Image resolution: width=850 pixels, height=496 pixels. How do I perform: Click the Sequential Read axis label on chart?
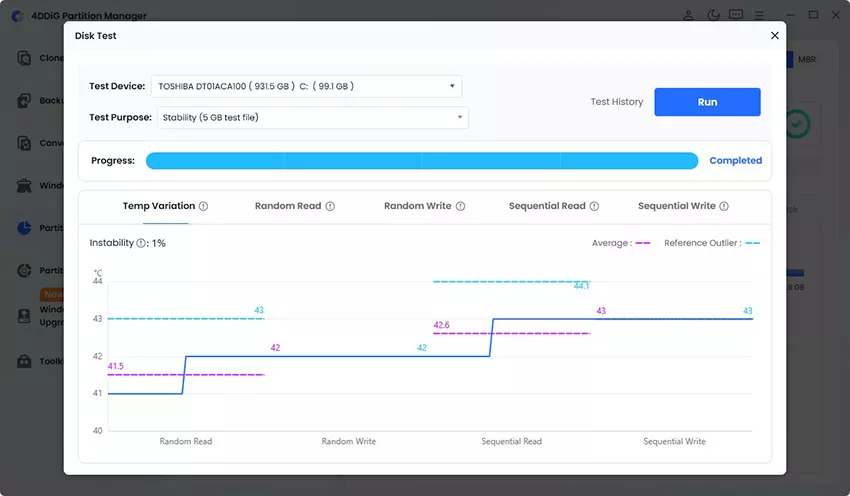[511, 441]
